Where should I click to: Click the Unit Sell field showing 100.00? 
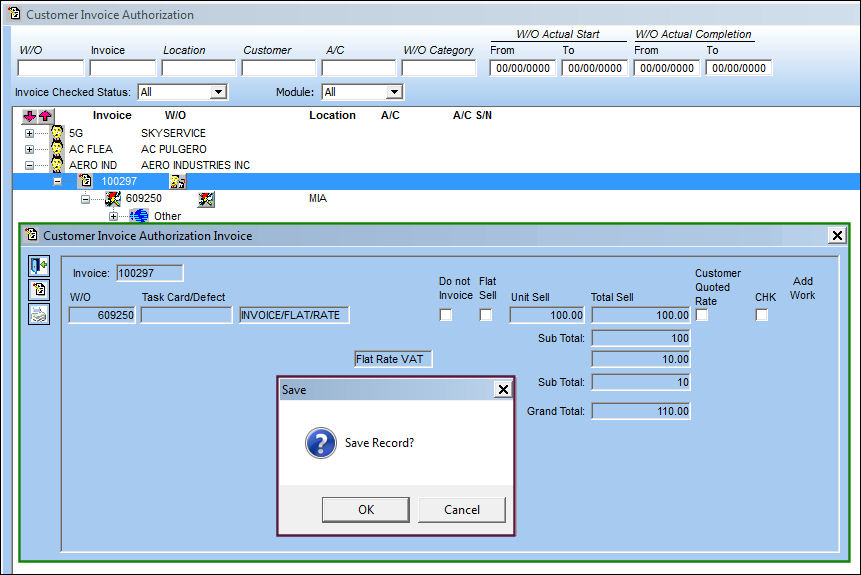coord(547,315)
